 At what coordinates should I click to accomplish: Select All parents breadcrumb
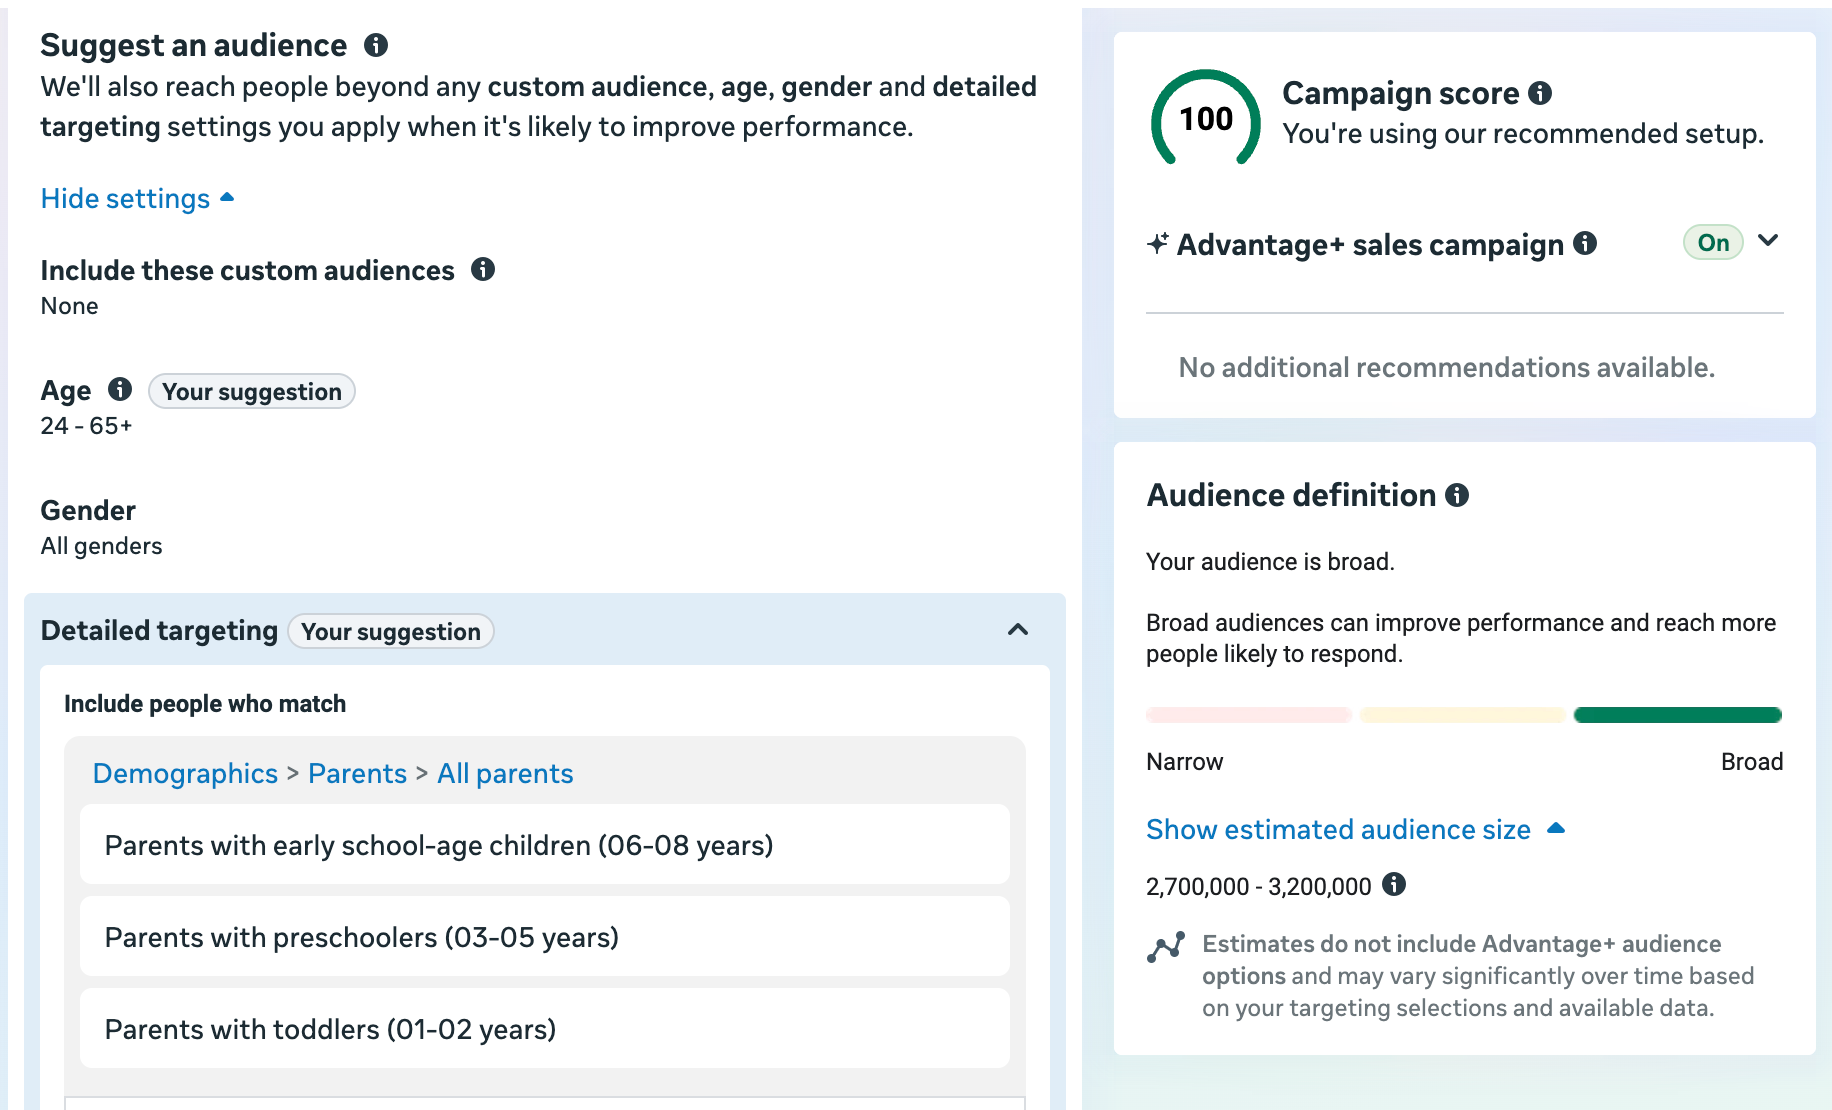click(x=505, y=773)
